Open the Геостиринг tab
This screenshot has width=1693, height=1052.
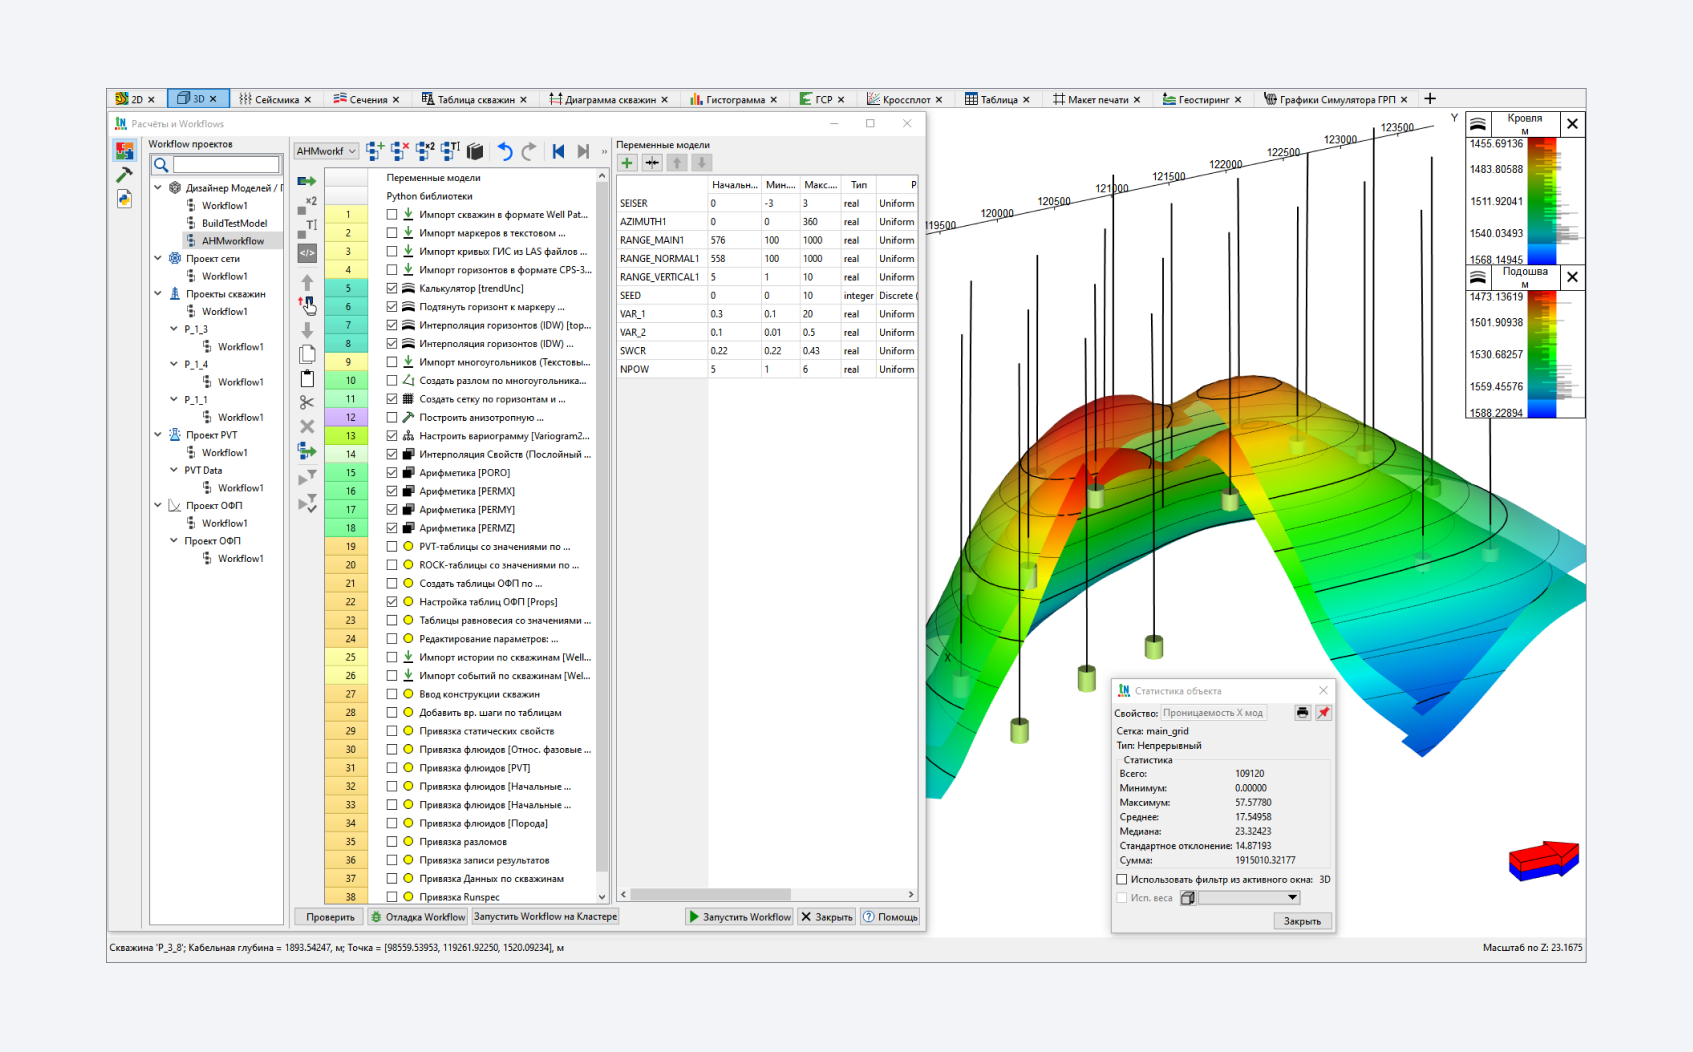coord(1202,99)
